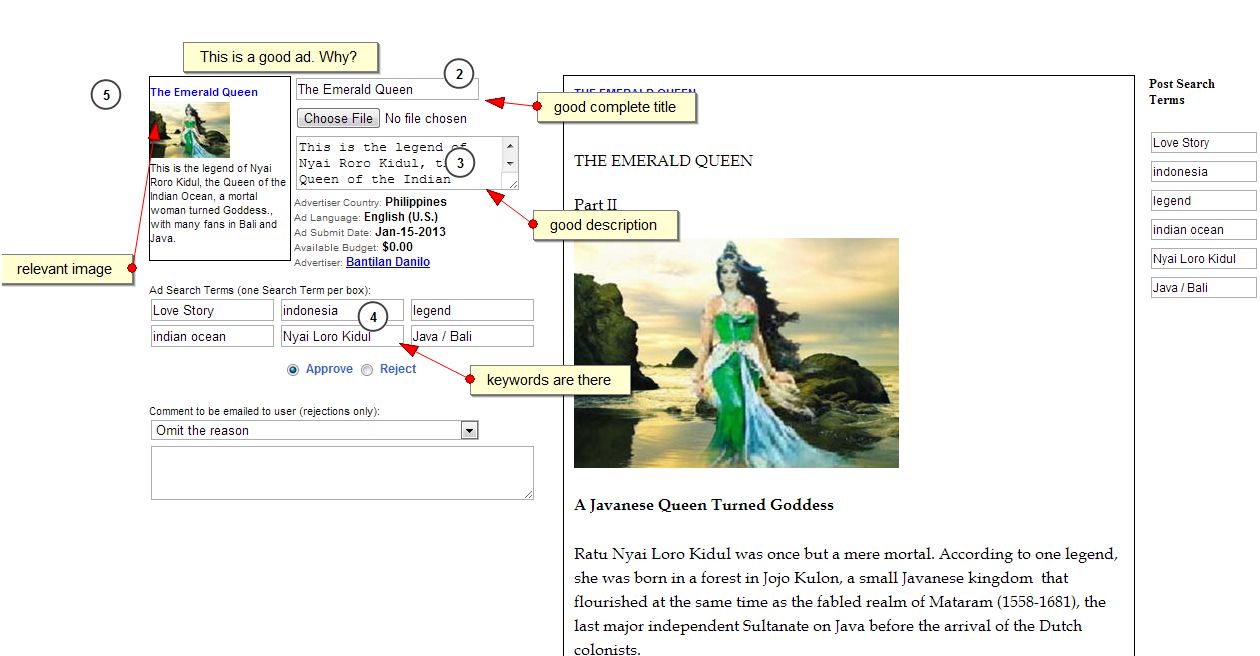This screenshot has height=656, width=1260.
Task: Select the Reject radio button
Action: click(367, 370)
